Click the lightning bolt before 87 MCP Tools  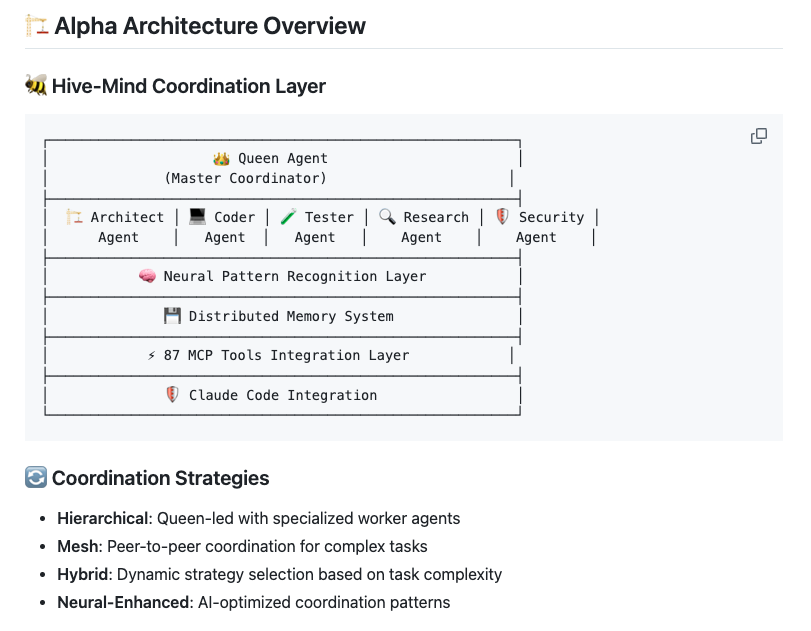pos(152,355)
